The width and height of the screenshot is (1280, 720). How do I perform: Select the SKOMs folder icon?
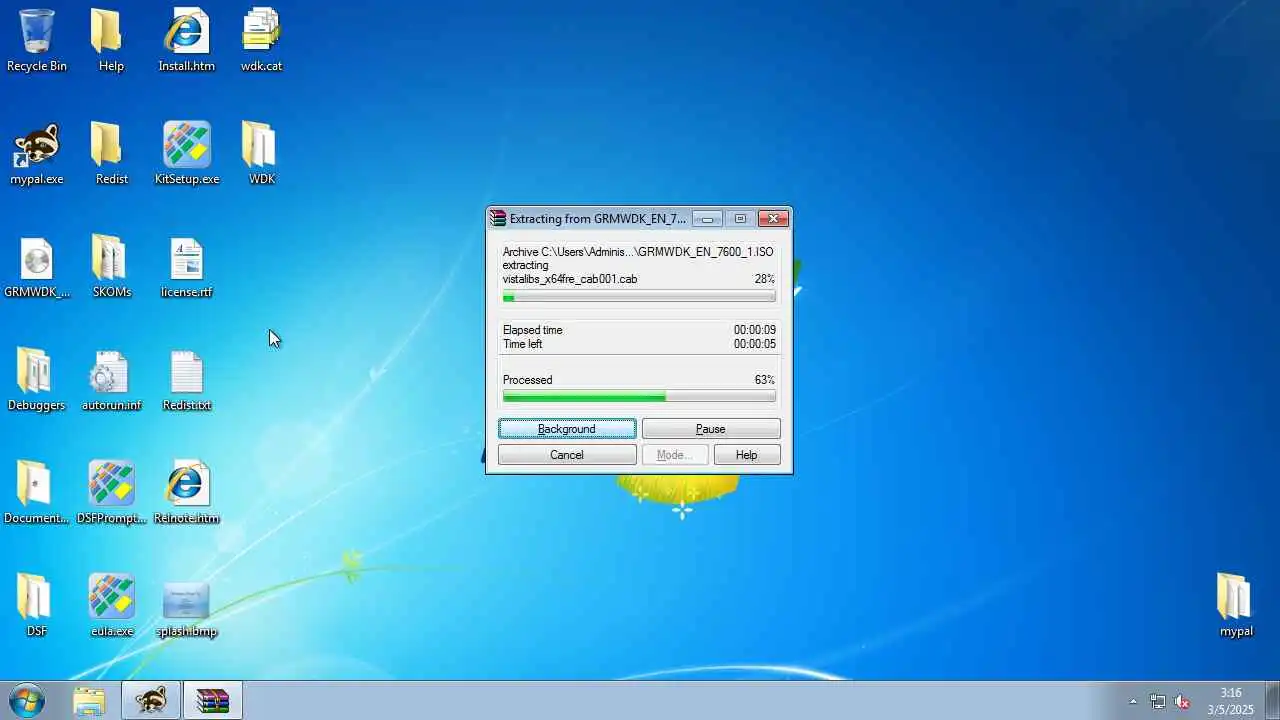point(111,267)
